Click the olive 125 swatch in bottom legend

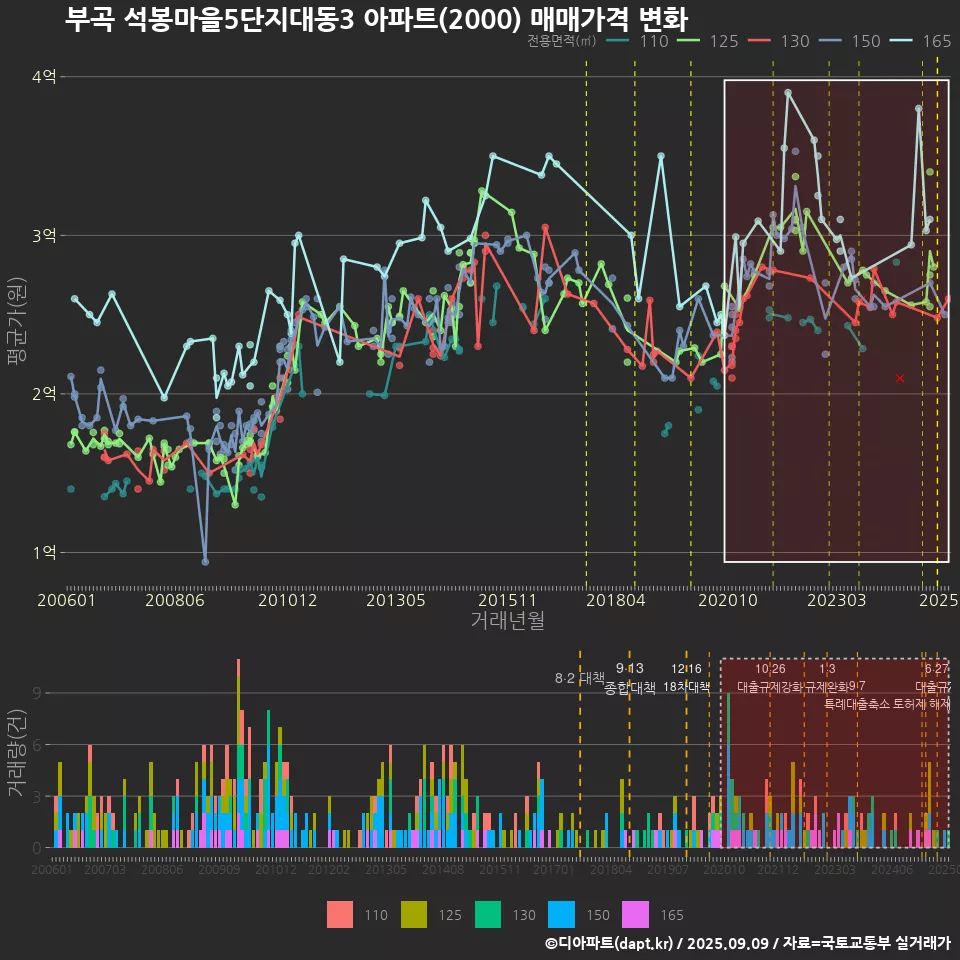414,915
